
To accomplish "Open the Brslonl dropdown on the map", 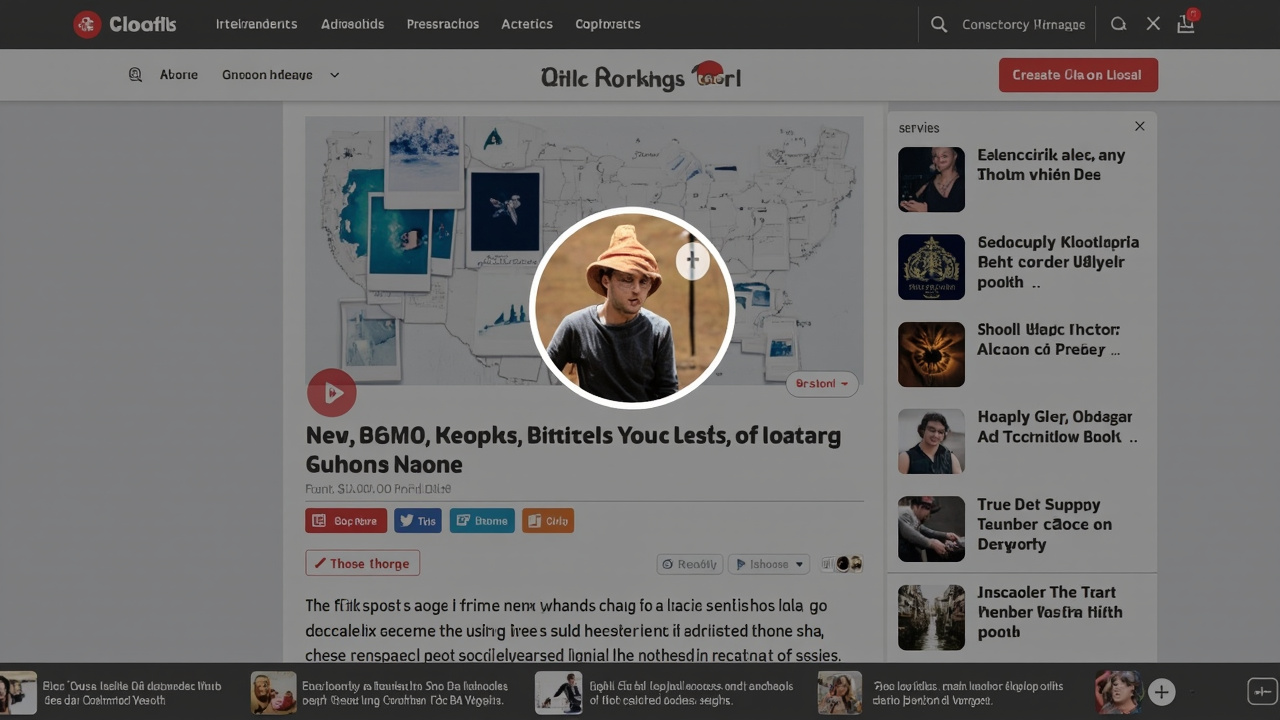I will tap(822, 384).
